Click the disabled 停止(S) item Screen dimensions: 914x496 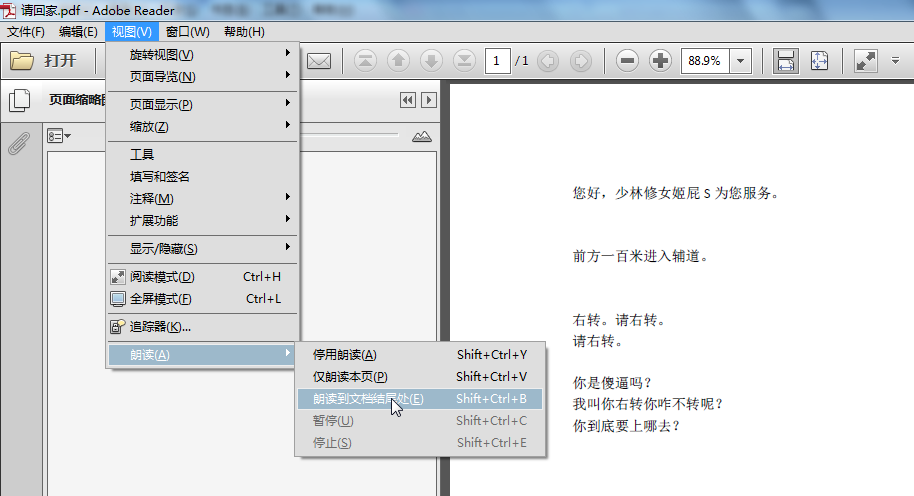(x=420, y=443)
